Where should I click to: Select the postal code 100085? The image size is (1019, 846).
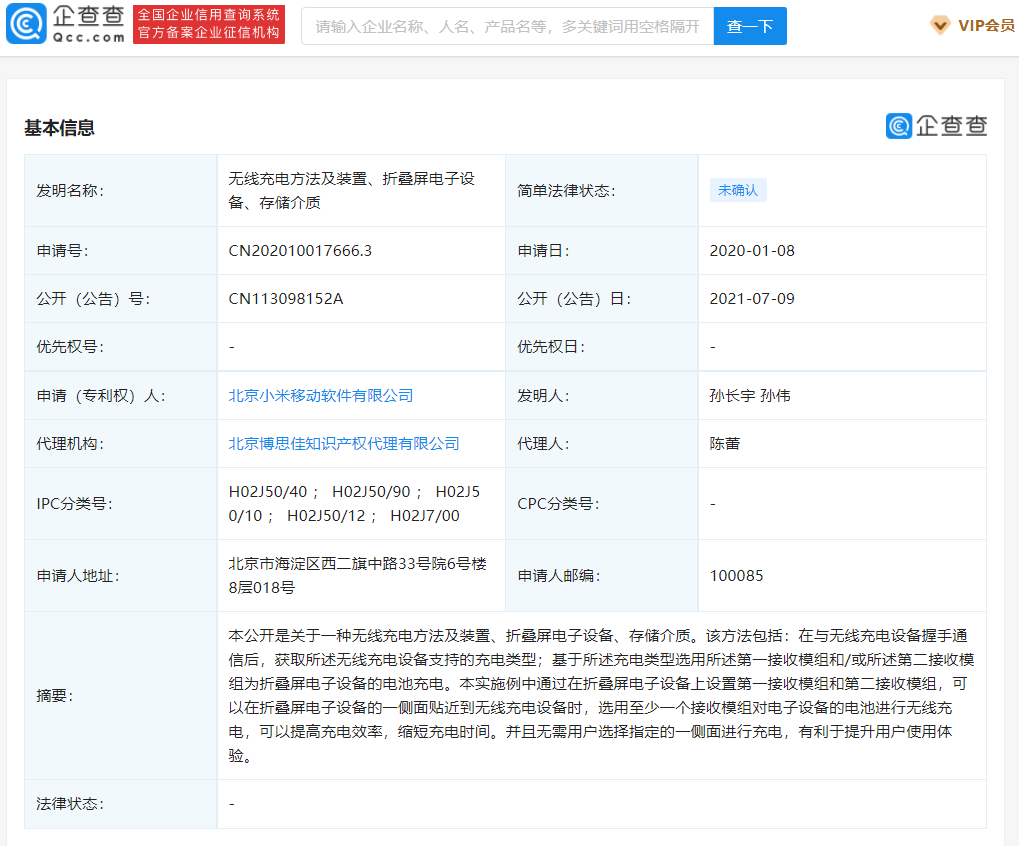tap(736, 576)
